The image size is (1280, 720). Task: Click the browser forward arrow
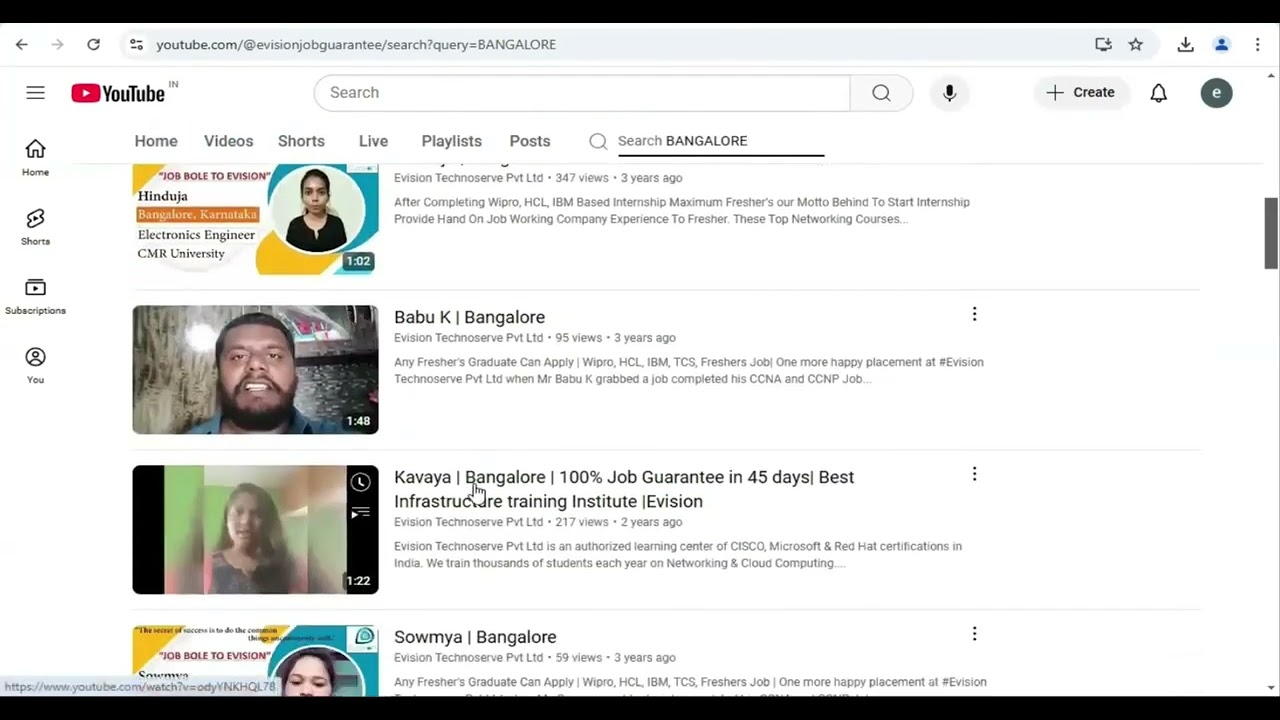pos(57,44)
